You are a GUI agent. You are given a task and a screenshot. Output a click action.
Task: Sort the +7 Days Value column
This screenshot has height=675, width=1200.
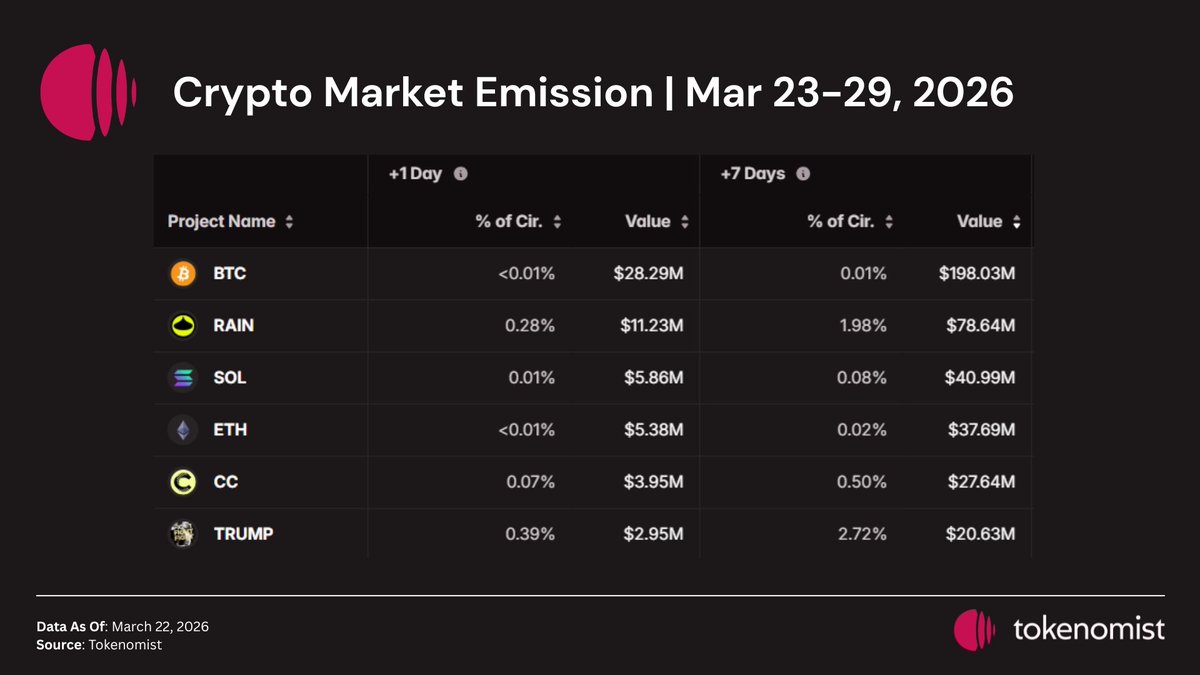(x=1016, y=222)
